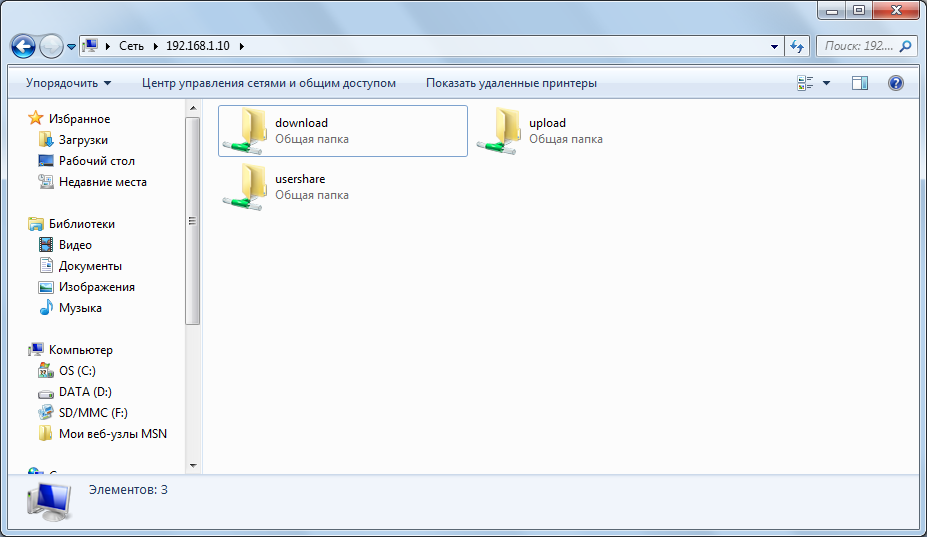Open drive OS (C:)
The image size is (927, 537).
77,371
